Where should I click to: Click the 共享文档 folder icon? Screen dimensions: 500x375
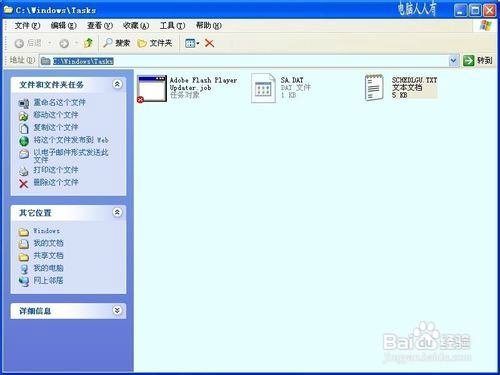click(x=24, y=257)
